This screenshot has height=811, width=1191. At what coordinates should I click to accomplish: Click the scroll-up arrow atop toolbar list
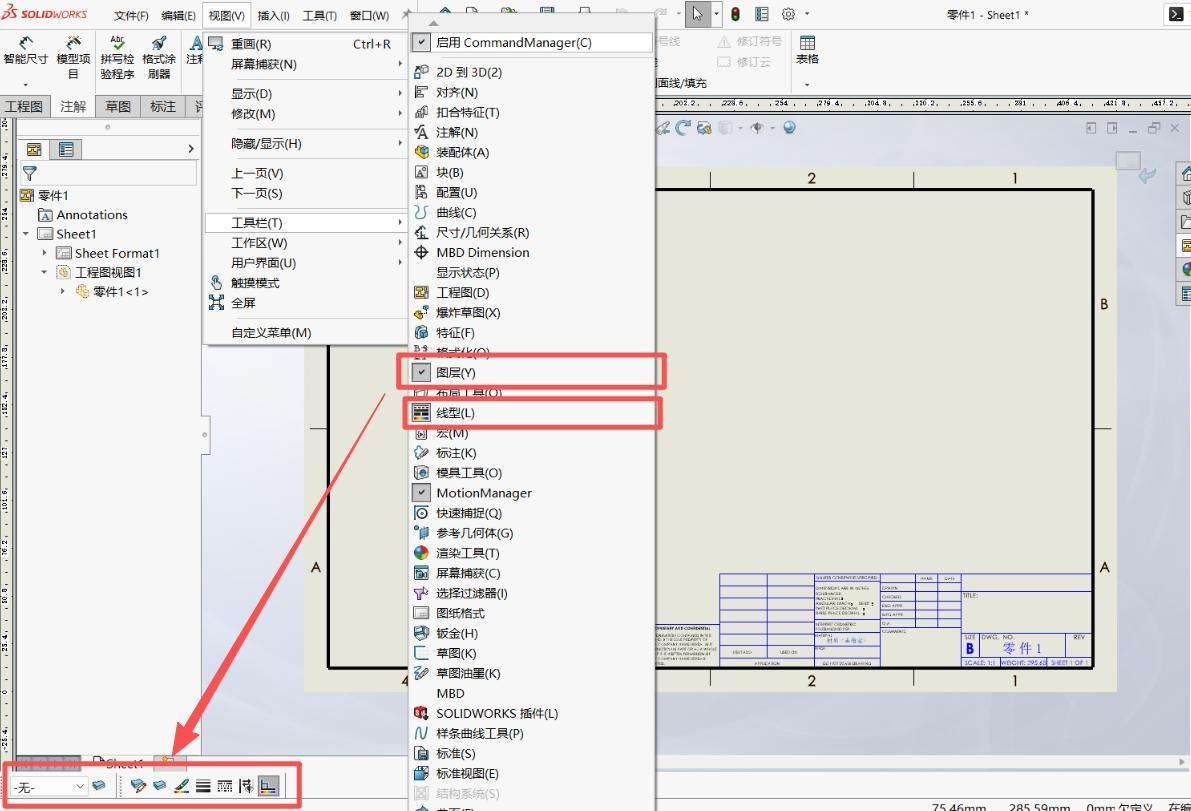[x=433, y=23]
